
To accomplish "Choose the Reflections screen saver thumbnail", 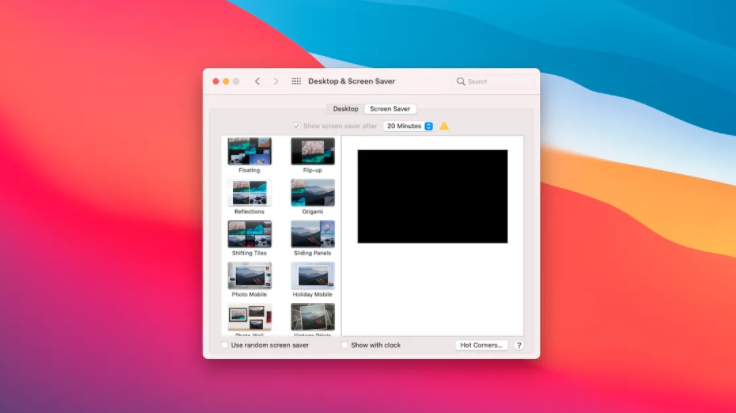I will point(249,192).
